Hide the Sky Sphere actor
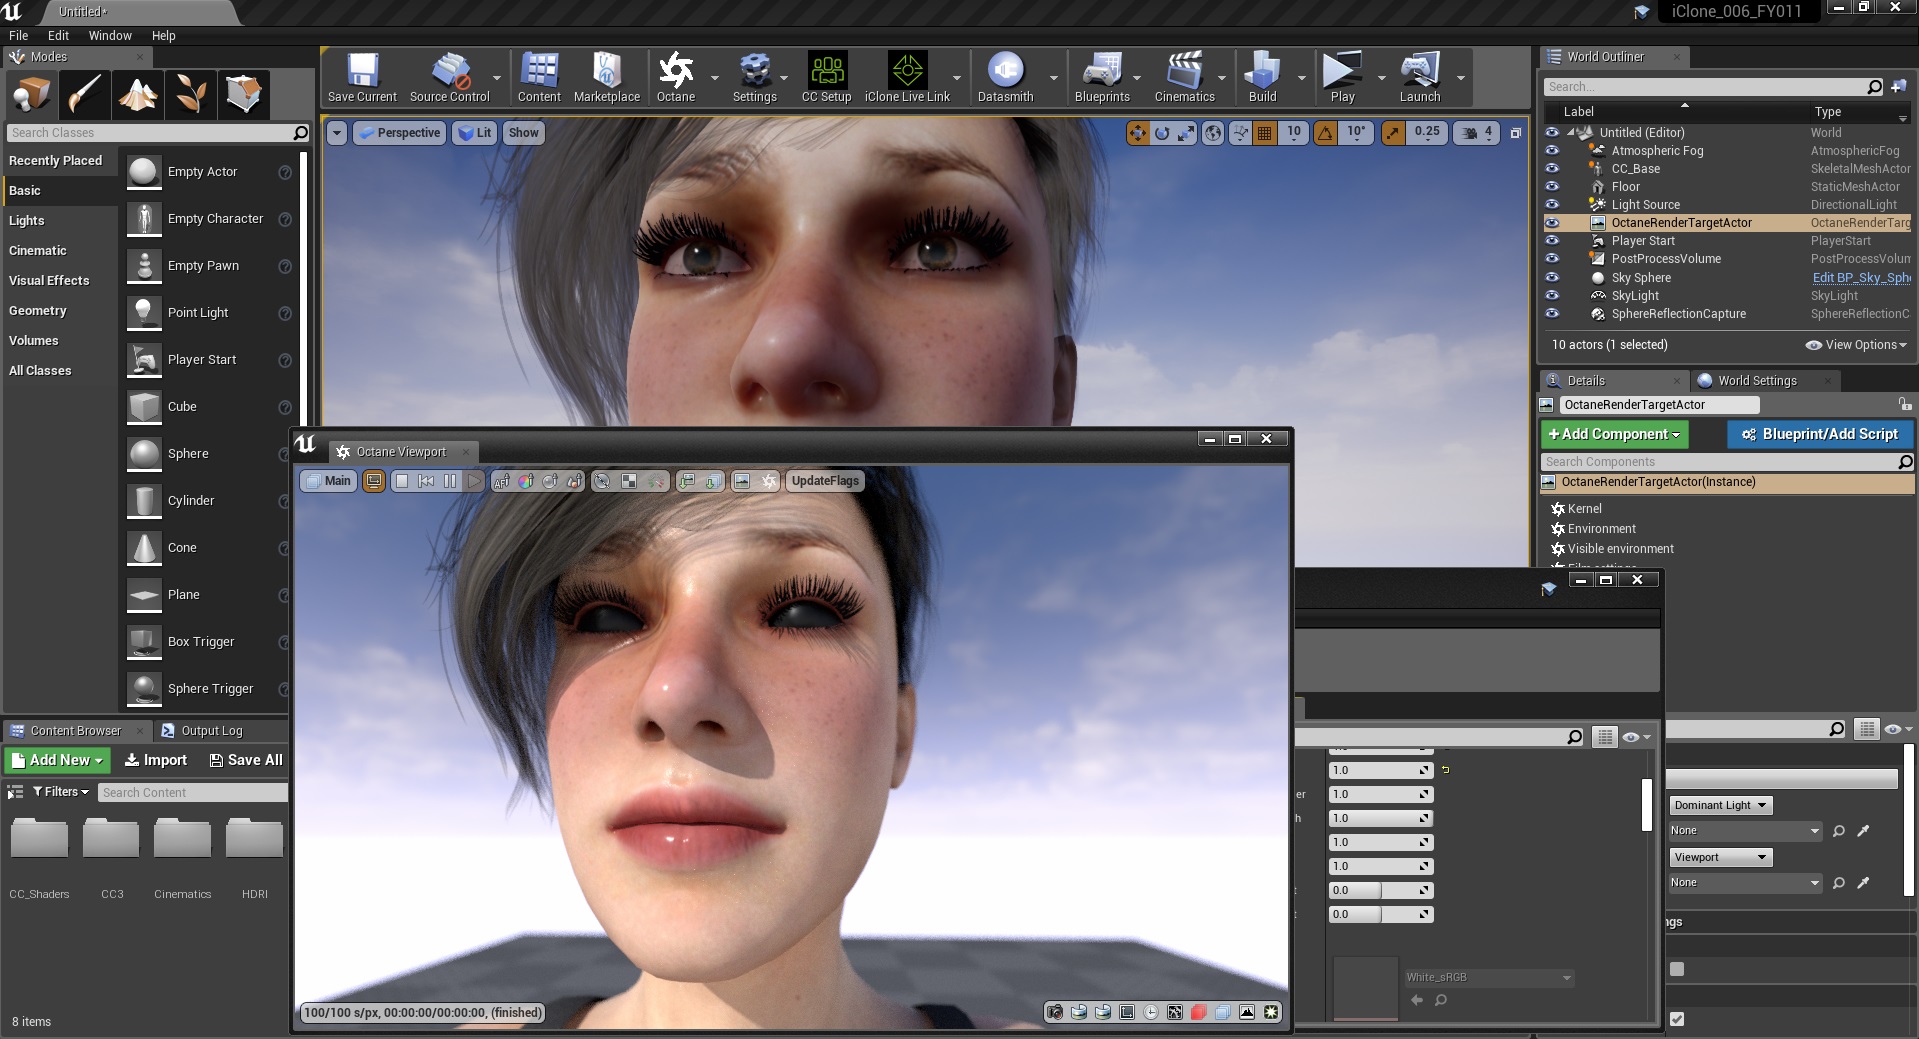Image resolution: width=1919 pixels, height=1039 pixels. point(1552,278)
